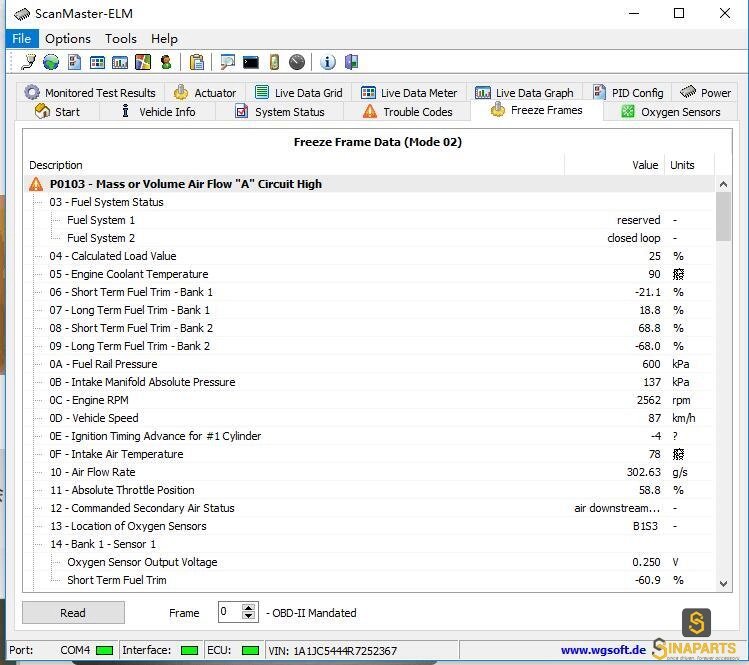Click the warning triangle beside P0103

click(36, 184)
